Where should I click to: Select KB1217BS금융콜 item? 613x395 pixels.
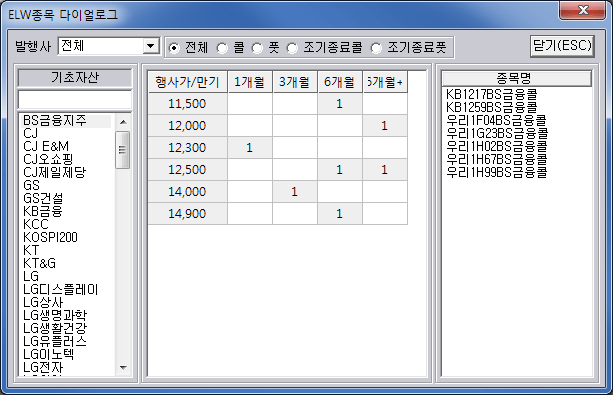point(492,94)
